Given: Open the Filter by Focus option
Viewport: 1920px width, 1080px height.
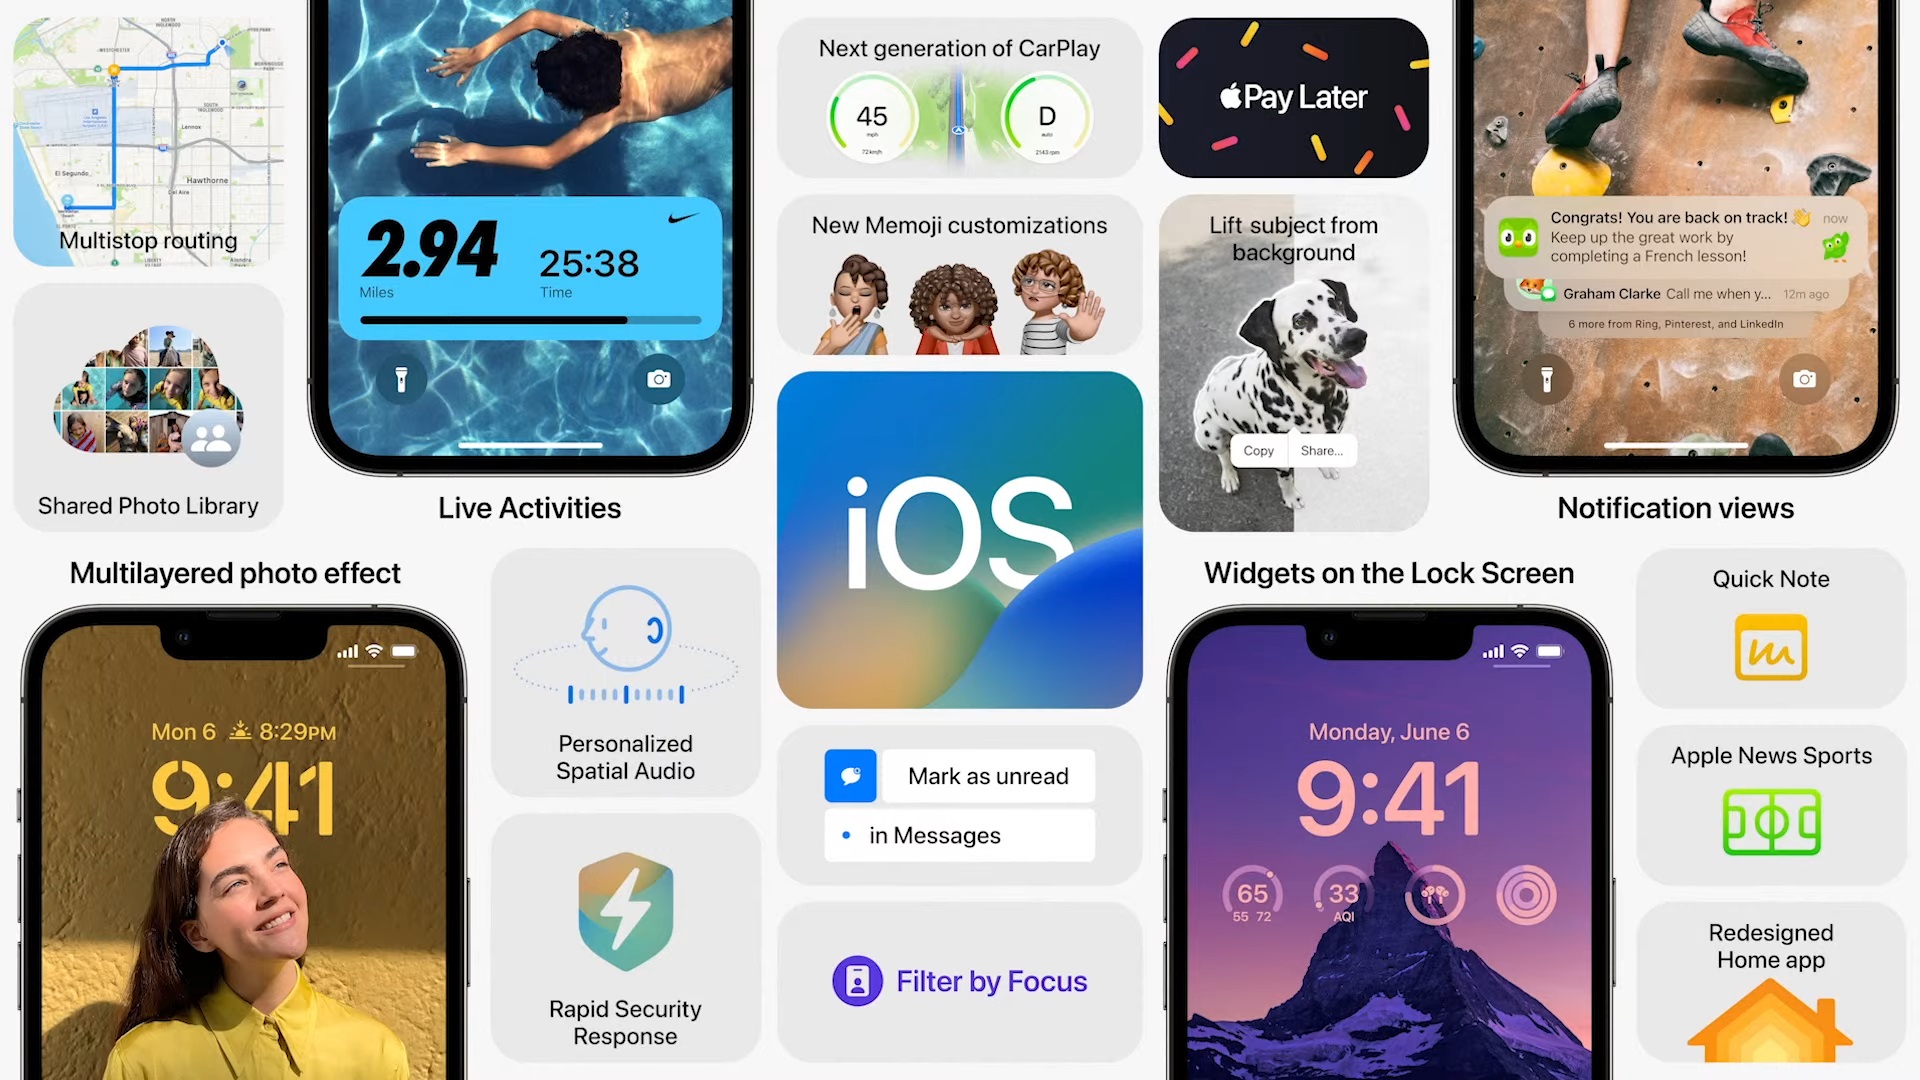Looking at the screenshot, I should pos(959,980).
